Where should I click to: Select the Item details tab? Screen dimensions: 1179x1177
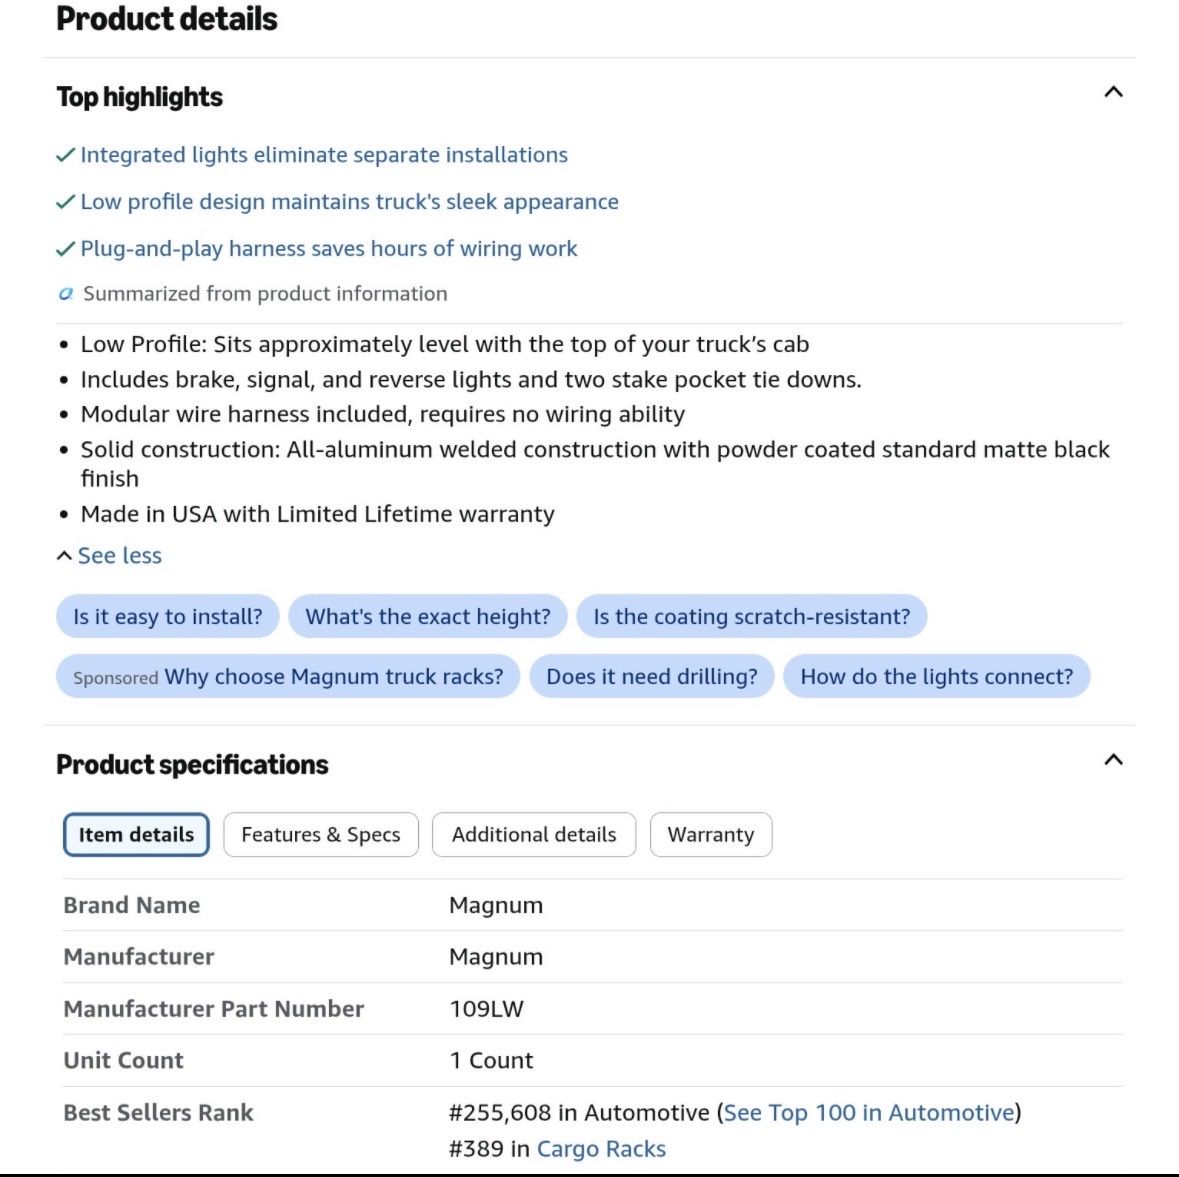click(136, 834)
